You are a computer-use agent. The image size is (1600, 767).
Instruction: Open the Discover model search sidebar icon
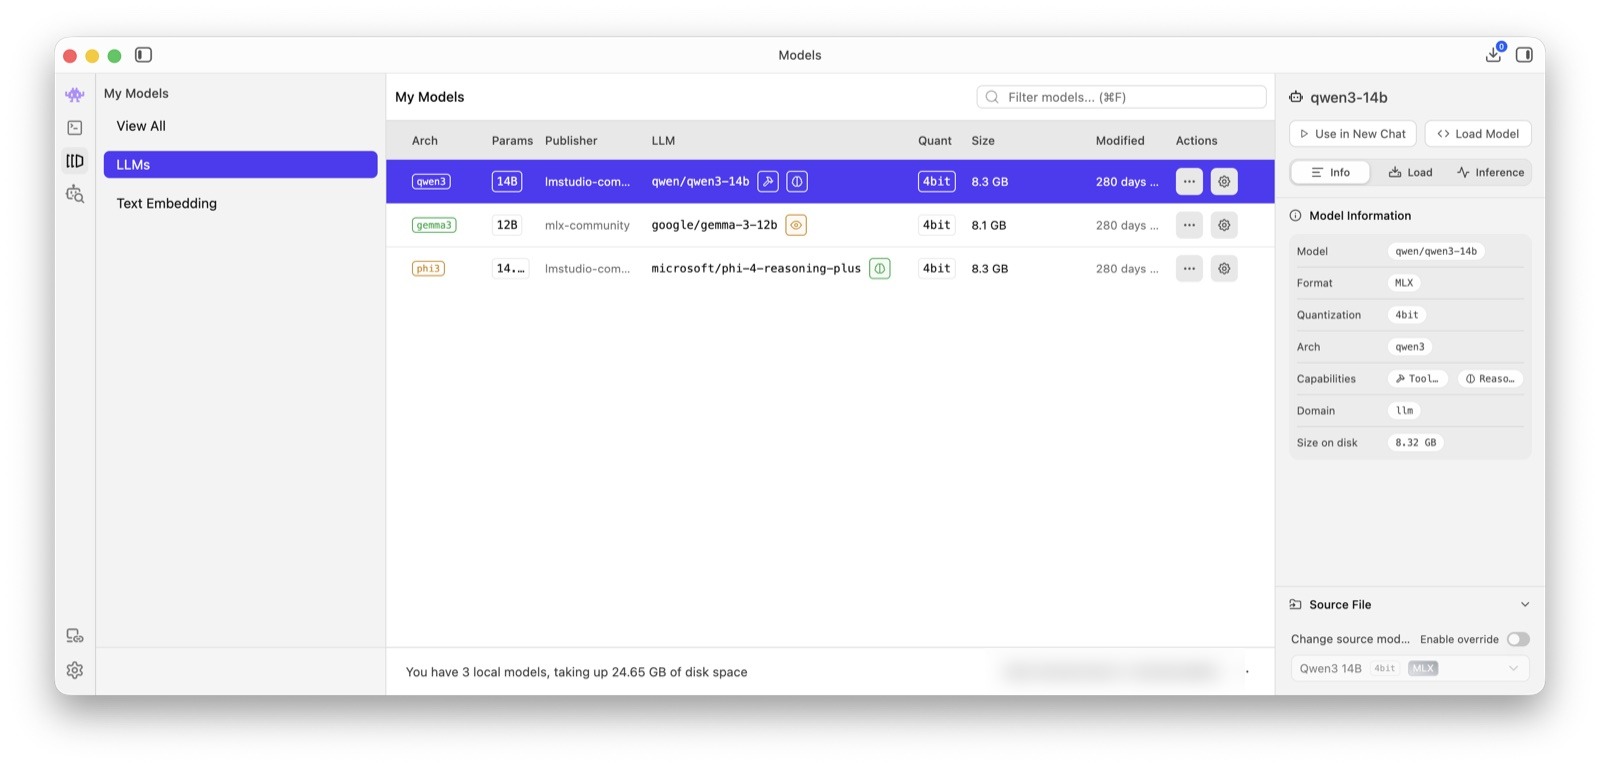click(x=75, y=194)
